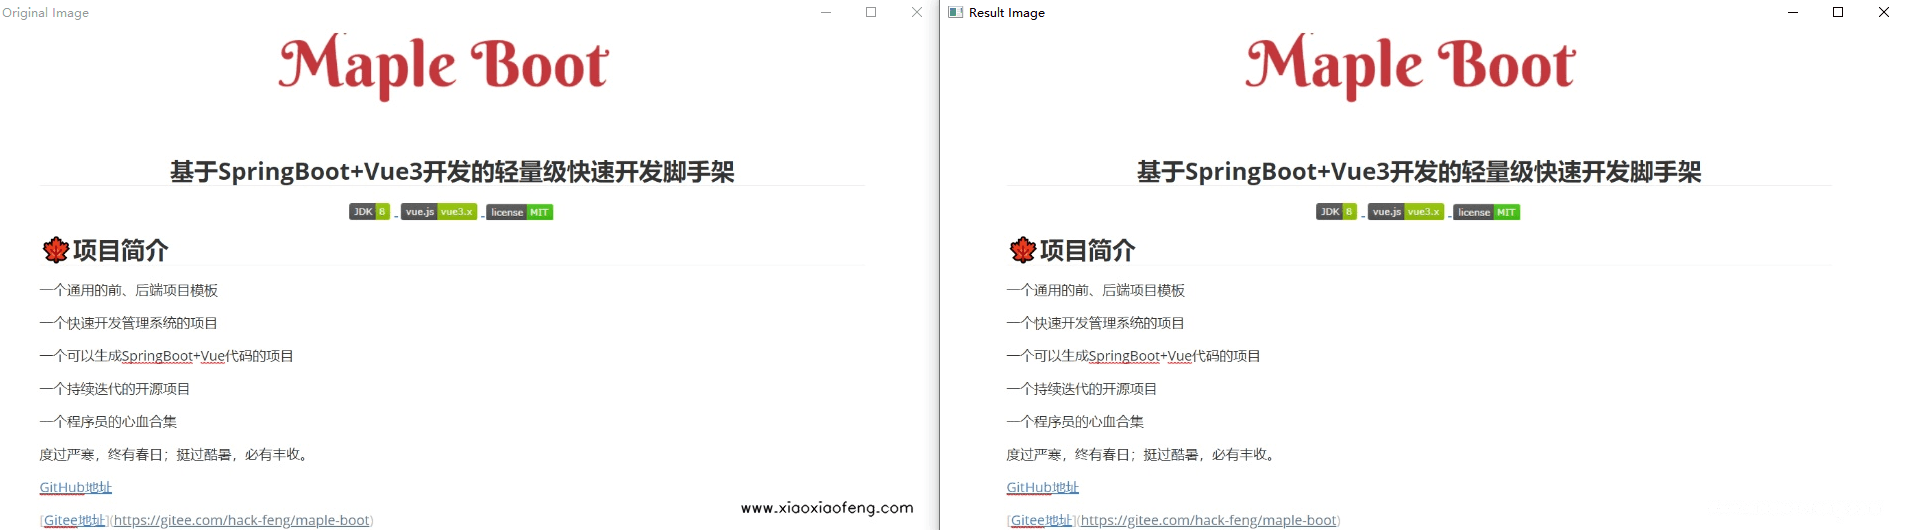Click 一个程序员的心血合集 in Original Image
This screenshot has height=530, width=1905.
108,421
